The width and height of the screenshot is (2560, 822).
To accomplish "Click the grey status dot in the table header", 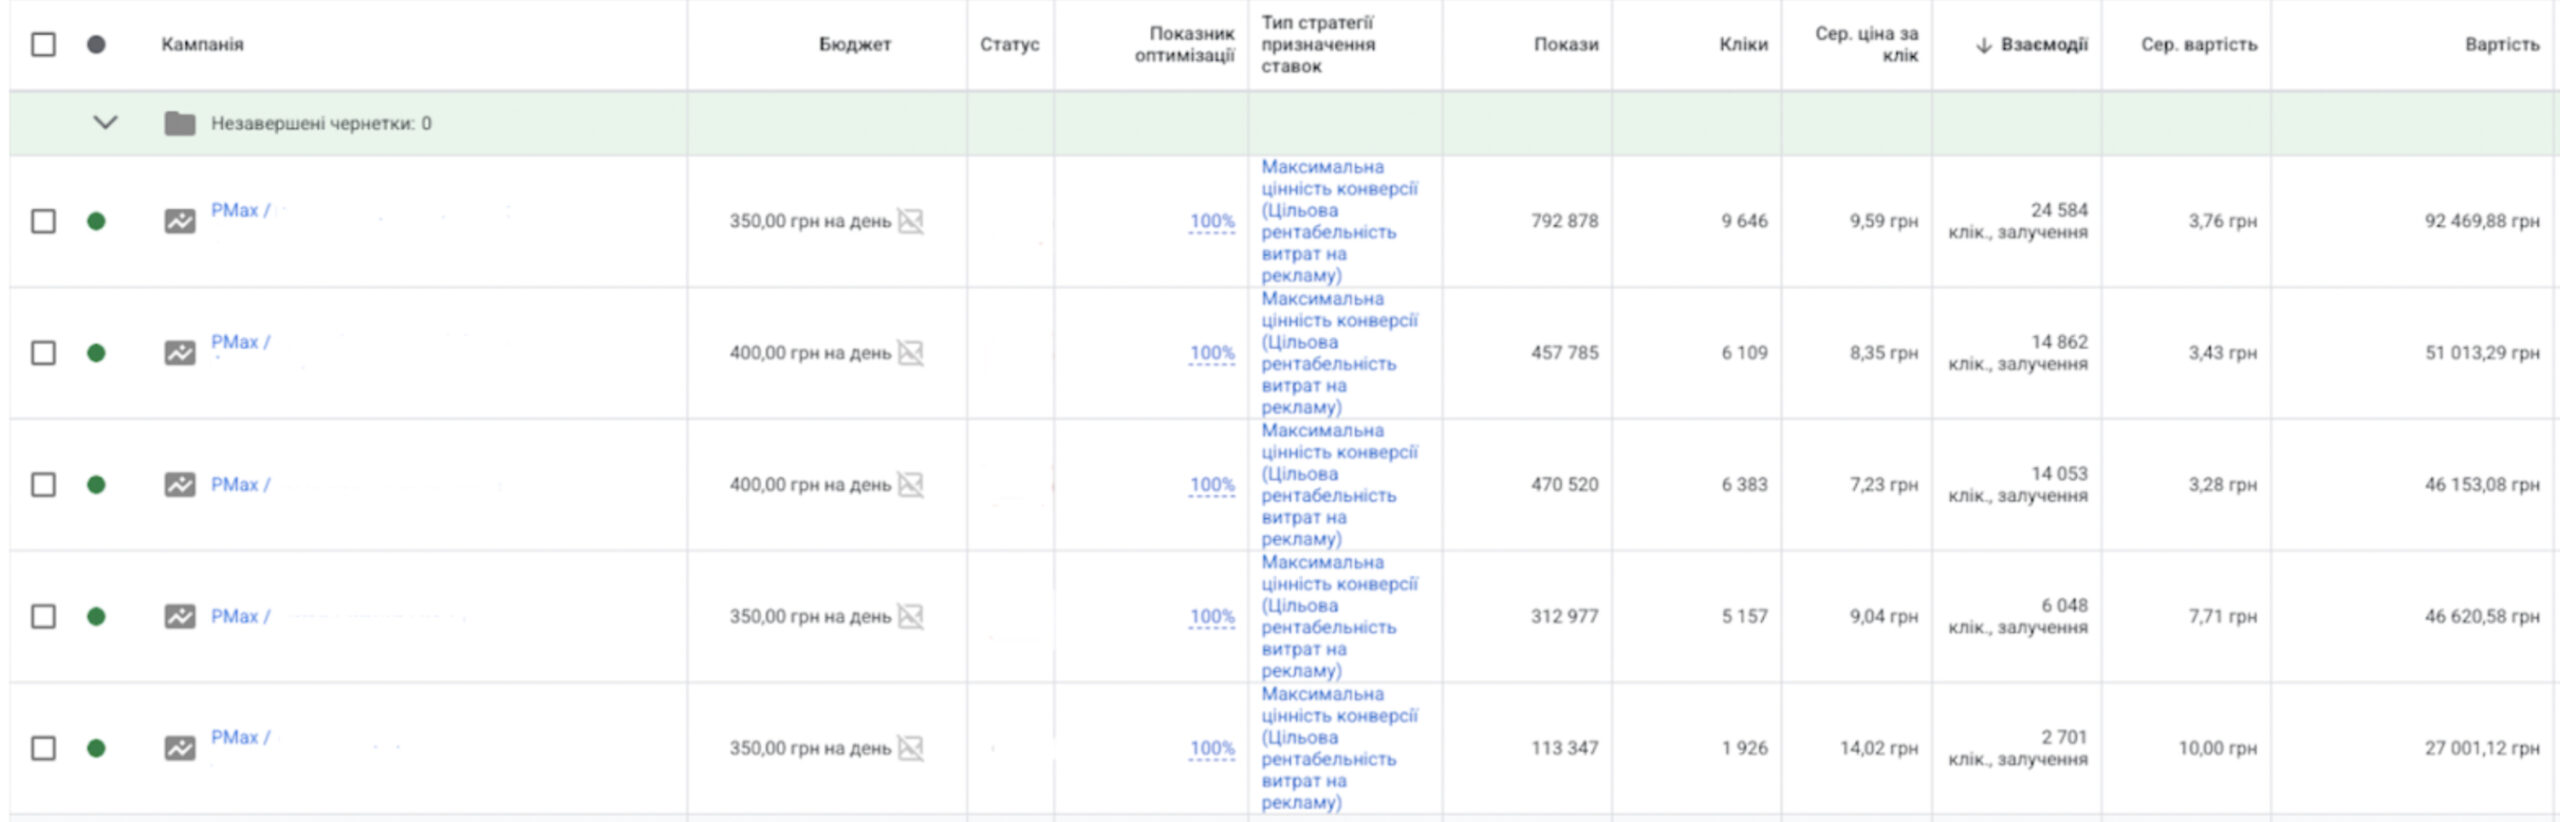I will tap(96, 44).
